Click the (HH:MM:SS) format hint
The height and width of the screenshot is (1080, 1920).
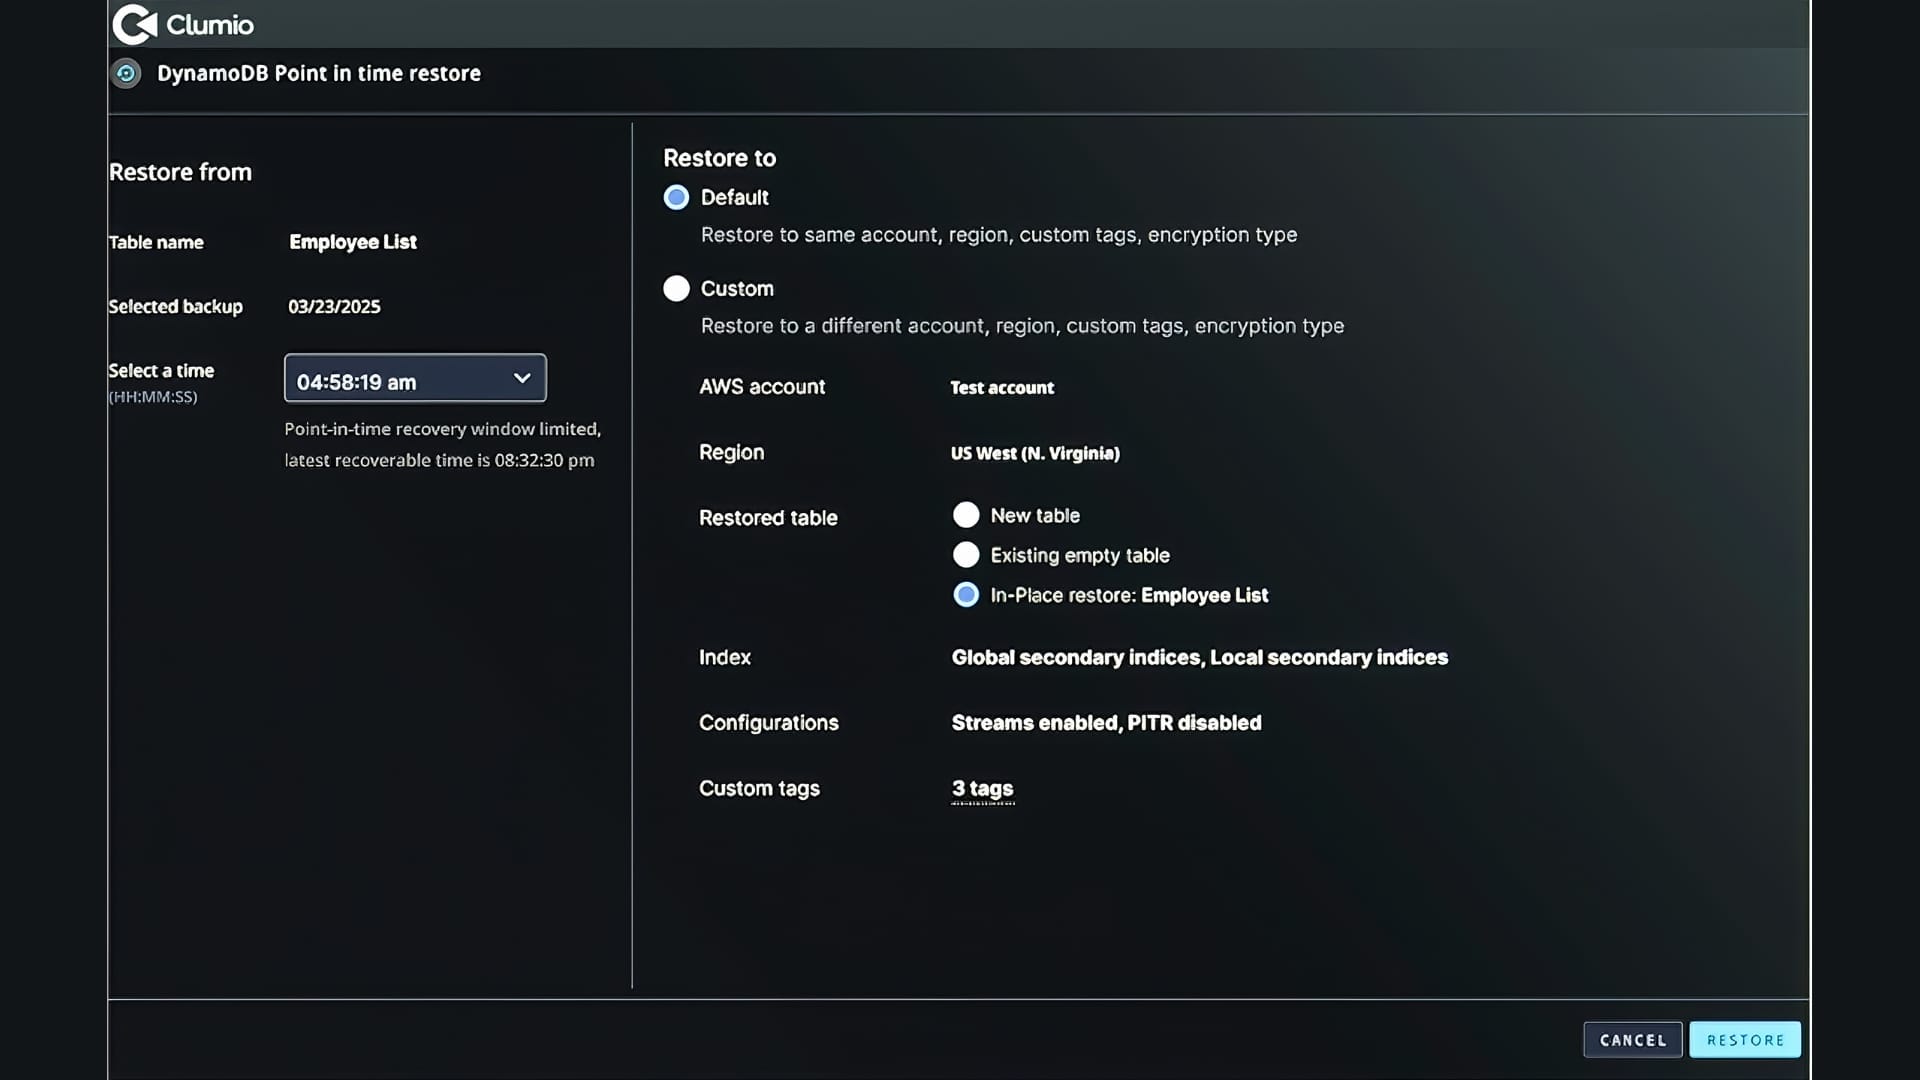click(153, 397)
